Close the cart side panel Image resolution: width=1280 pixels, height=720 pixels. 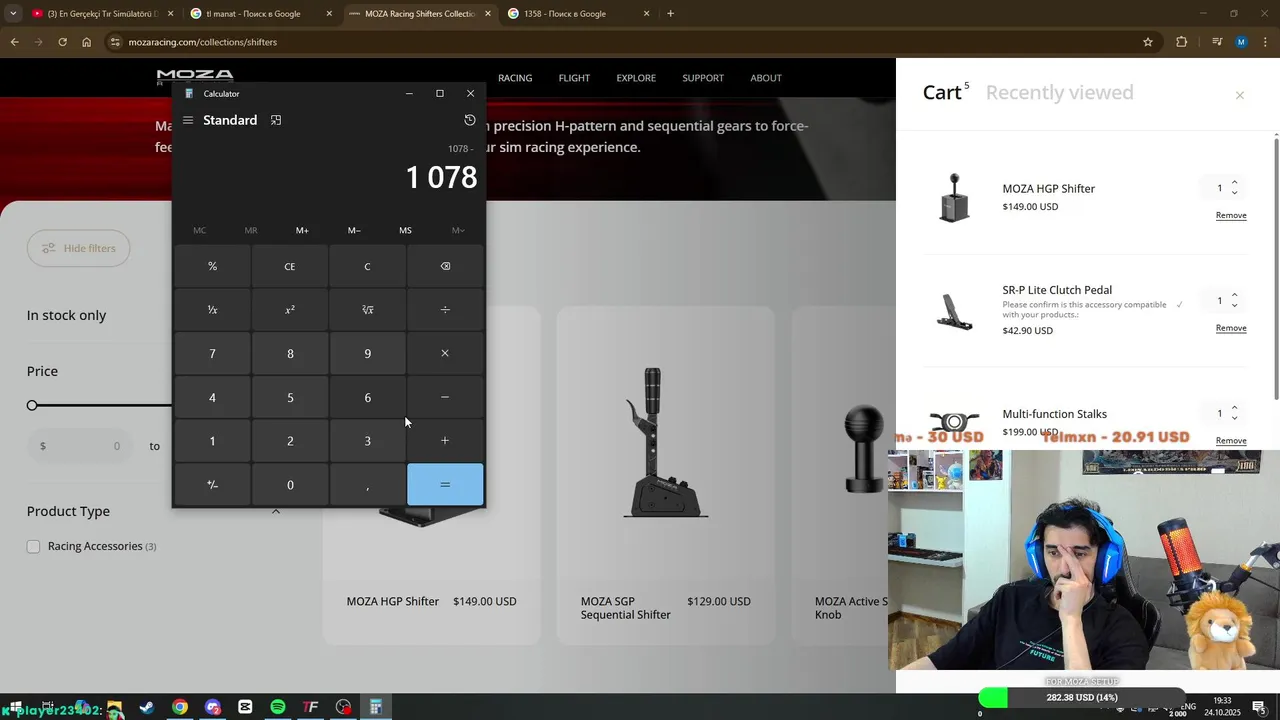click(1239, 95)
